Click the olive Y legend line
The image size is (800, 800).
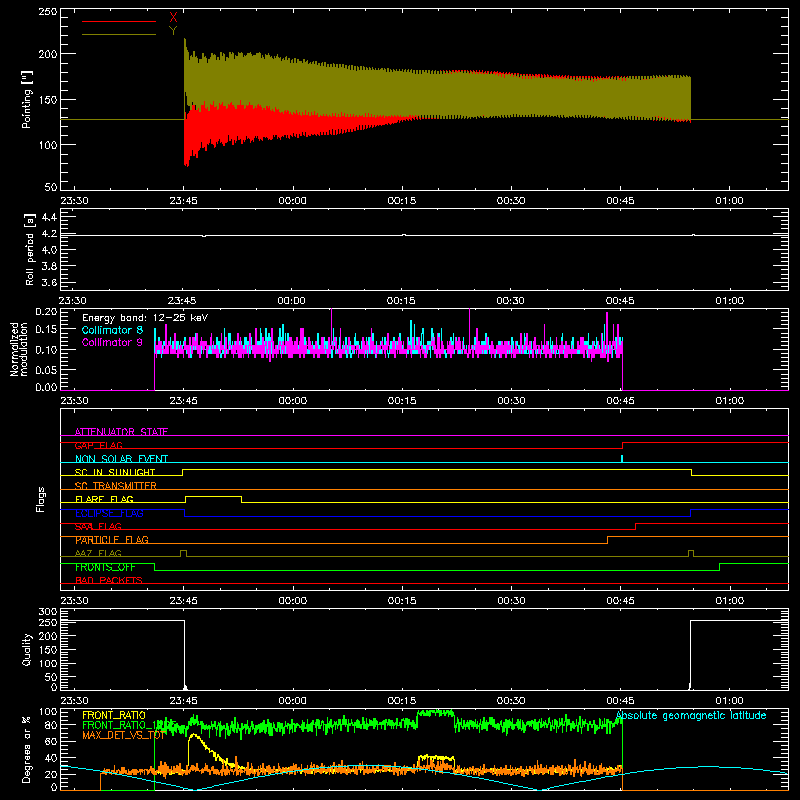119,35
